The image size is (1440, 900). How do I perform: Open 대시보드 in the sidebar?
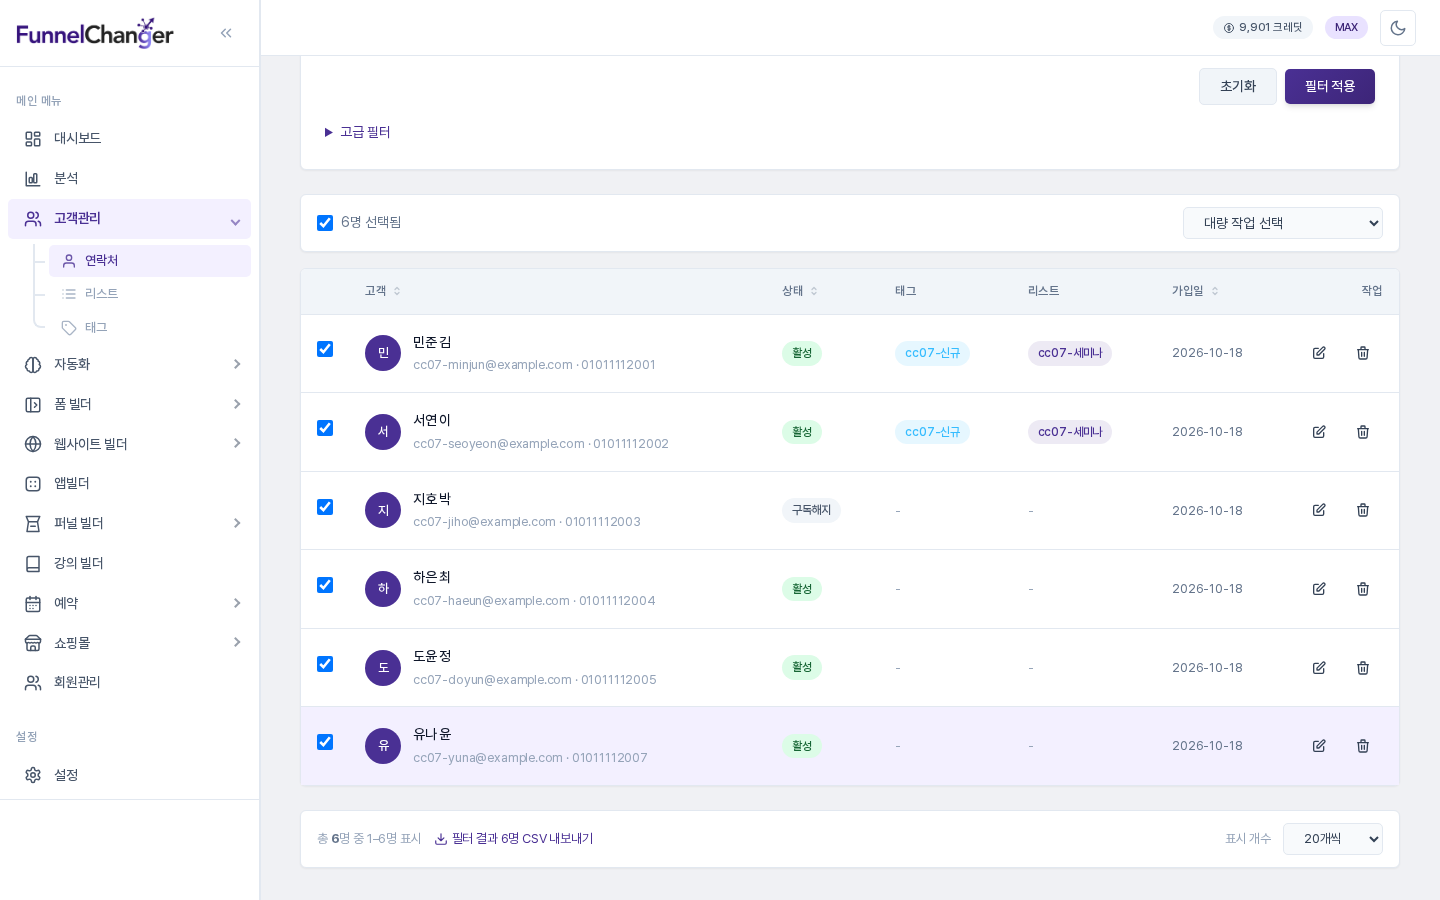130,139
